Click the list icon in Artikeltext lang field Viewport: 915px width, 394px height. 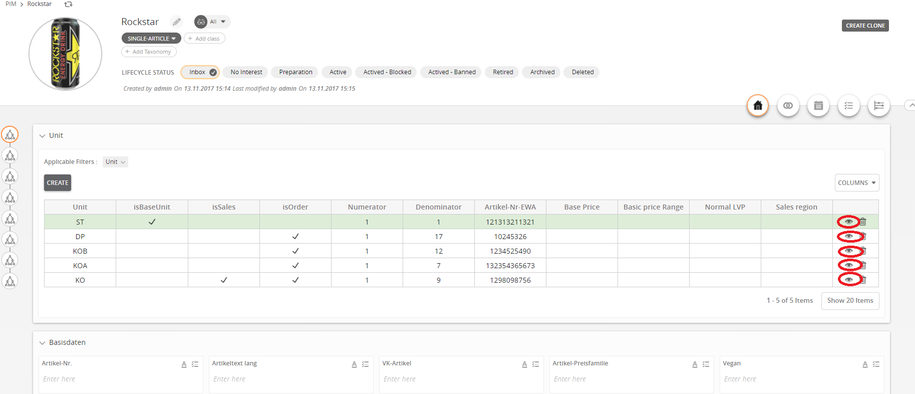(365, 364)
